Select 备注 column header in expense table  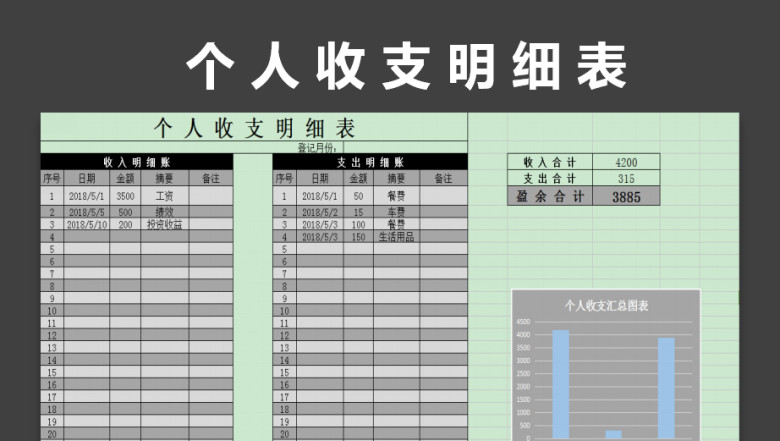pos(444,178)
